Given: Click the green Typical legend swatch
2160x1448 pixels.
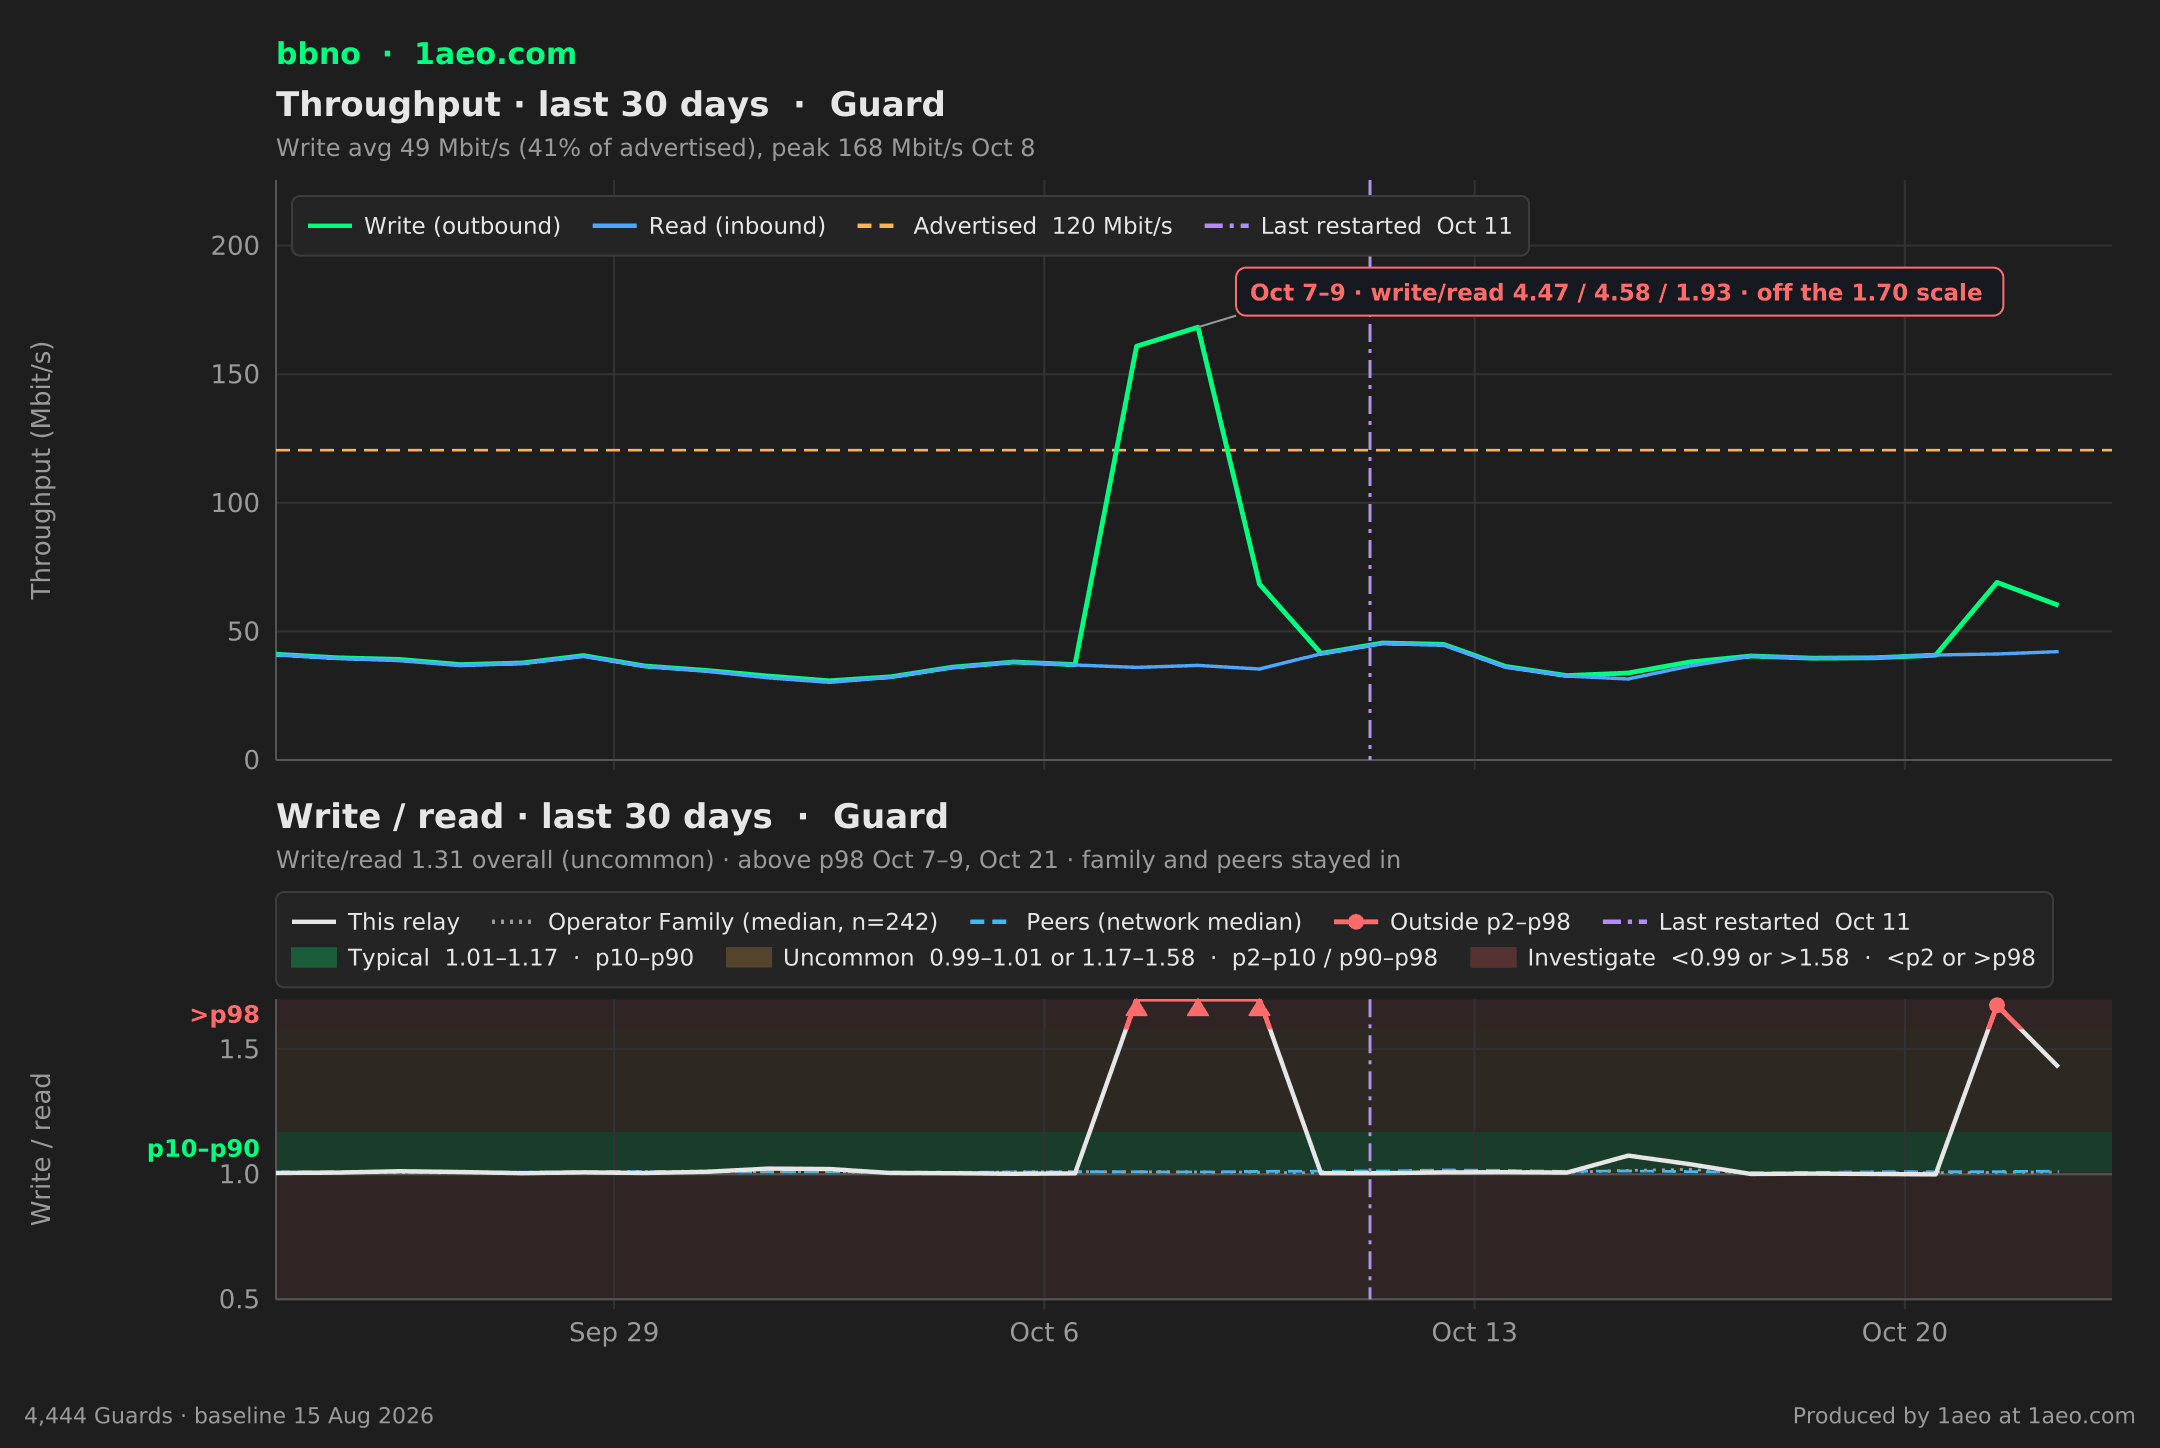Looking at the screenshot, I should click(314, 958).
